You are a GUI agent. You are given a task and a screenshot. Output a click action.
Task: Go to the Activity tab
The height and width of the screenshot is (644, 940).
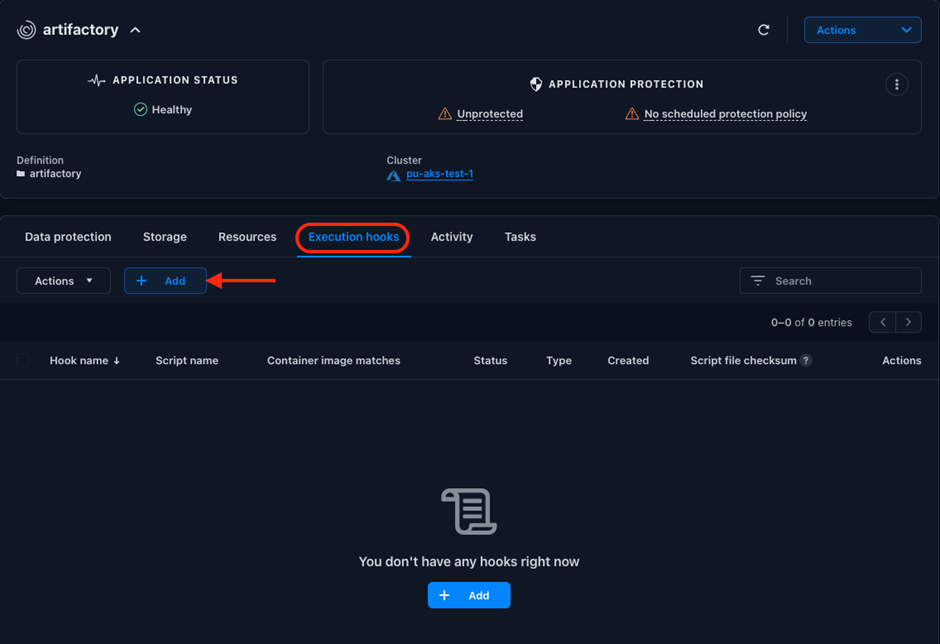pyautogui.click(x=451, y=237)
